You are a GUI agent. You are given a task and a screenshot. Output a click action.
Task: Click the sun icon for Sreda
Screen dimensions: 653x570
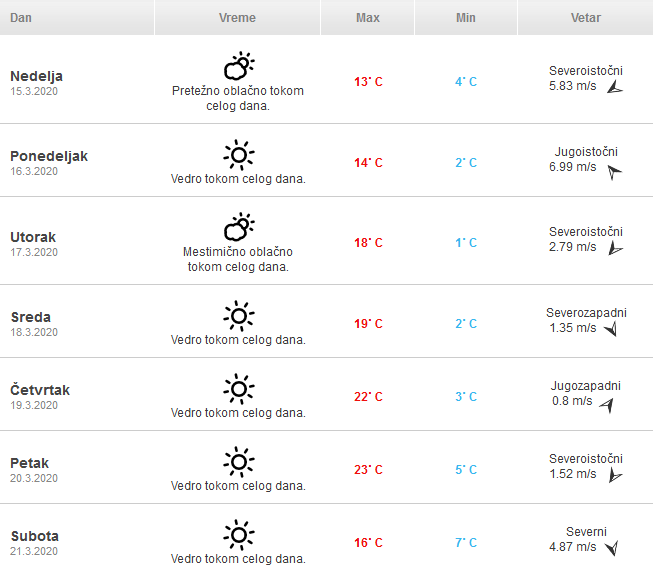238,316
